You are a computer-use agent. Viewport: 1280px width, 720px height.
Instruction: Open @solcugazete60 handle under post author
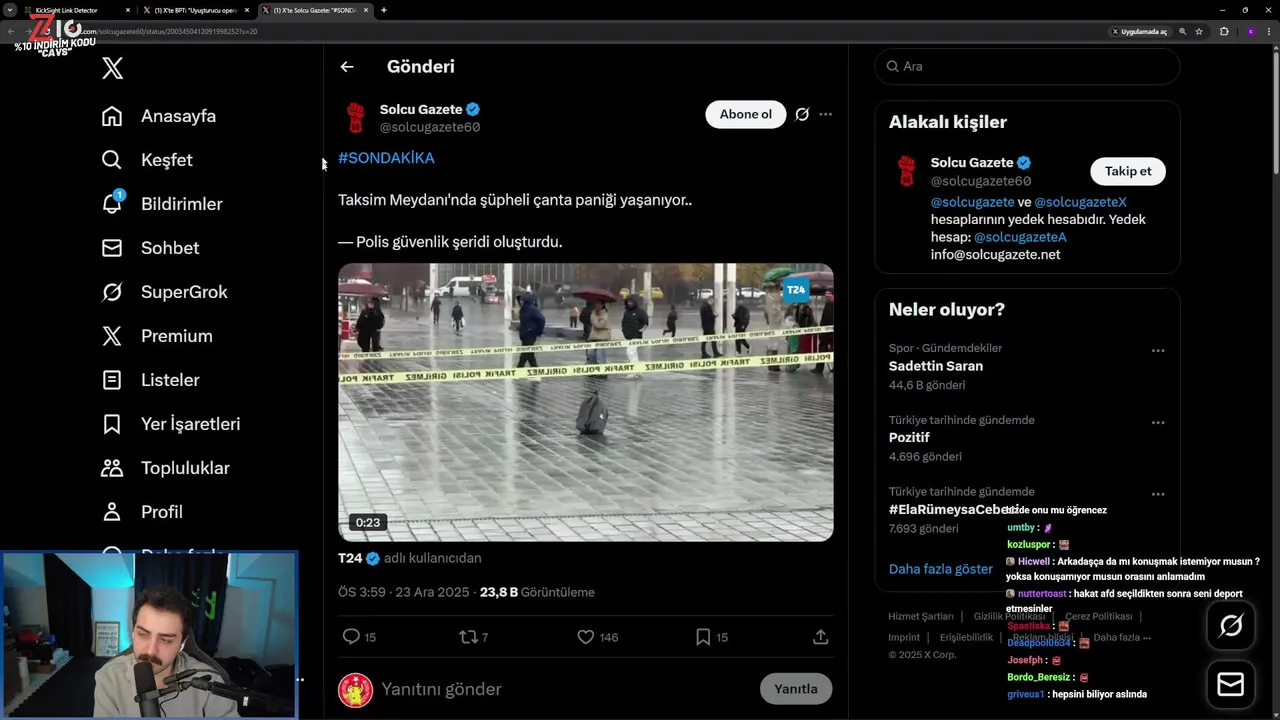[x=430, y=127]
